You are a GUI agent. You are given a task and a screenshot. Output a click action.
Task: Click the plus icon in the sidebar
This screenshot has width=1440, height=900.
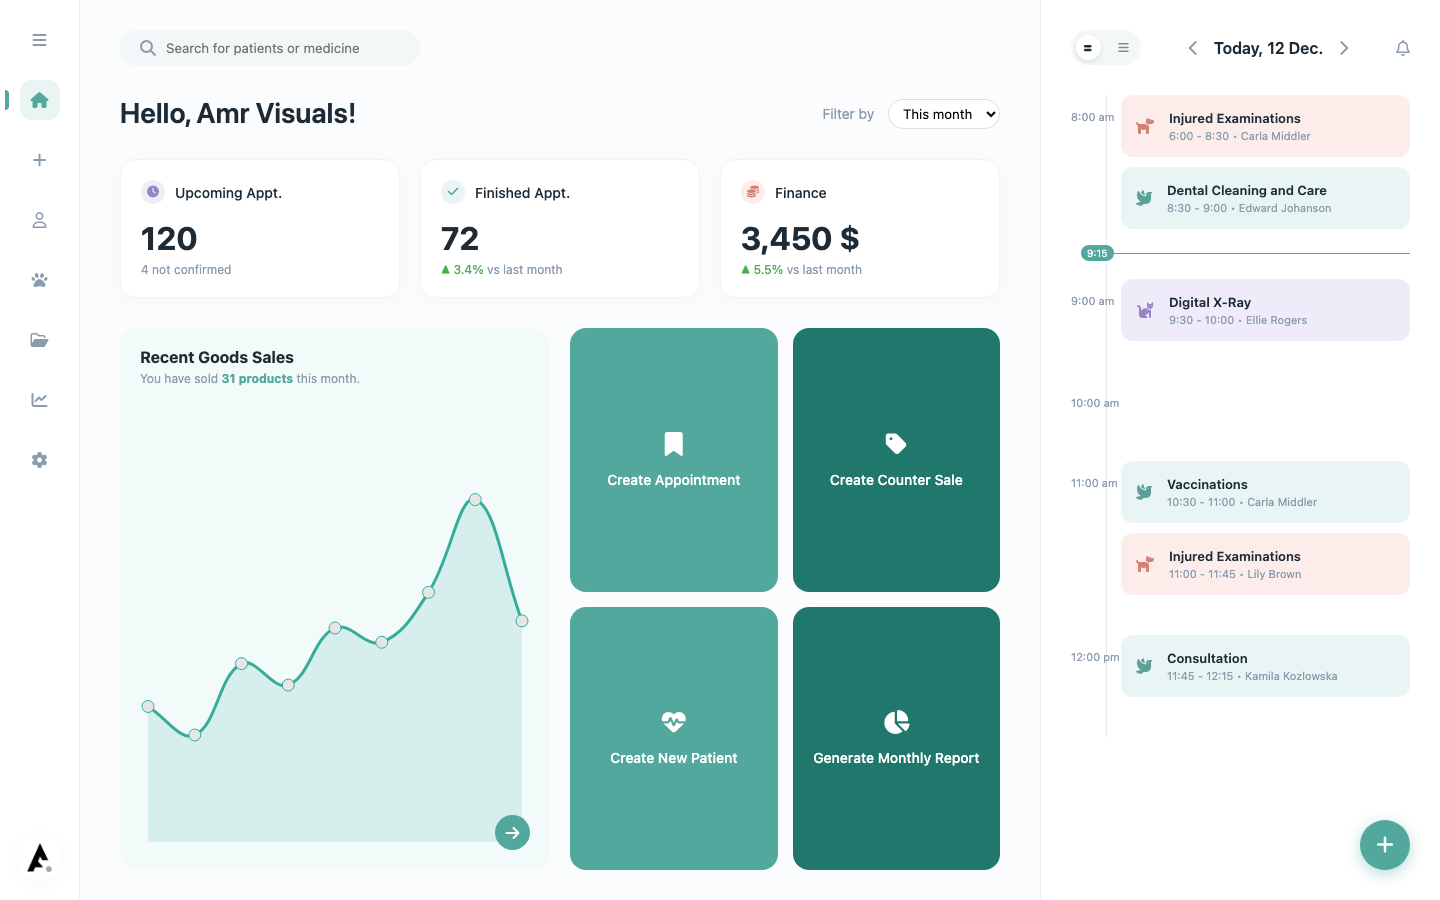(39, 160)
